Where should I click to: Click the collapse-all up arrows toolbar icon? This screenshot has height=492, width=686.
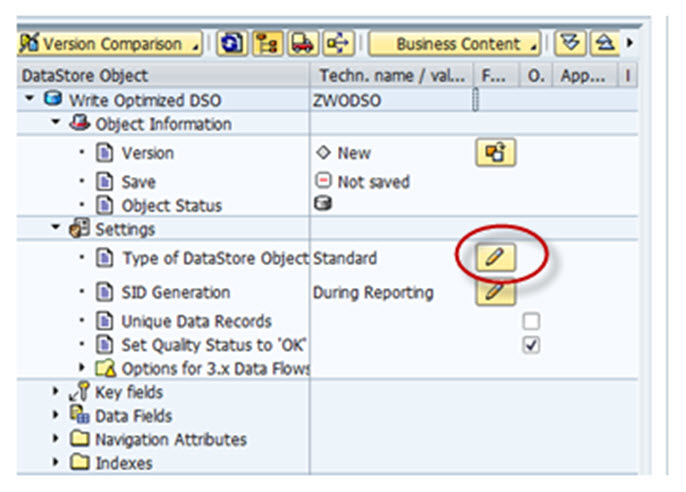click(605, 44)
